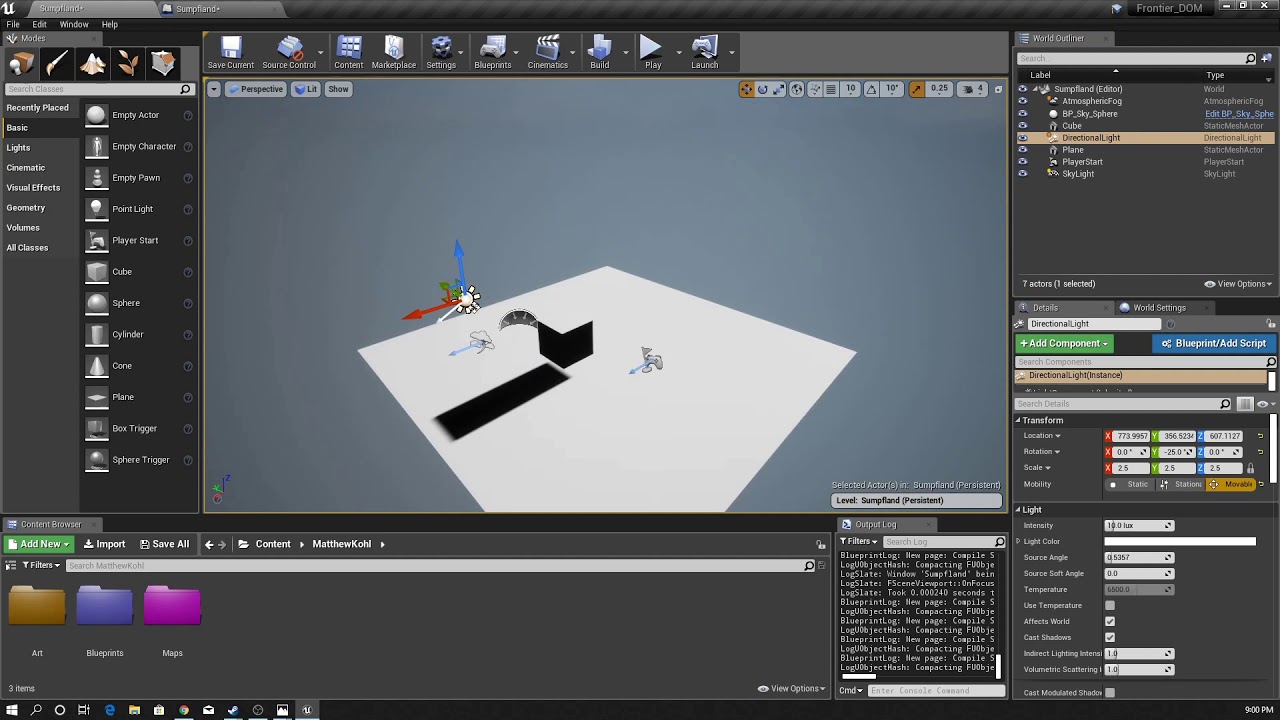Hide Cube actor via eye icon
The image size is (1280, 720).
[1022, 126]
